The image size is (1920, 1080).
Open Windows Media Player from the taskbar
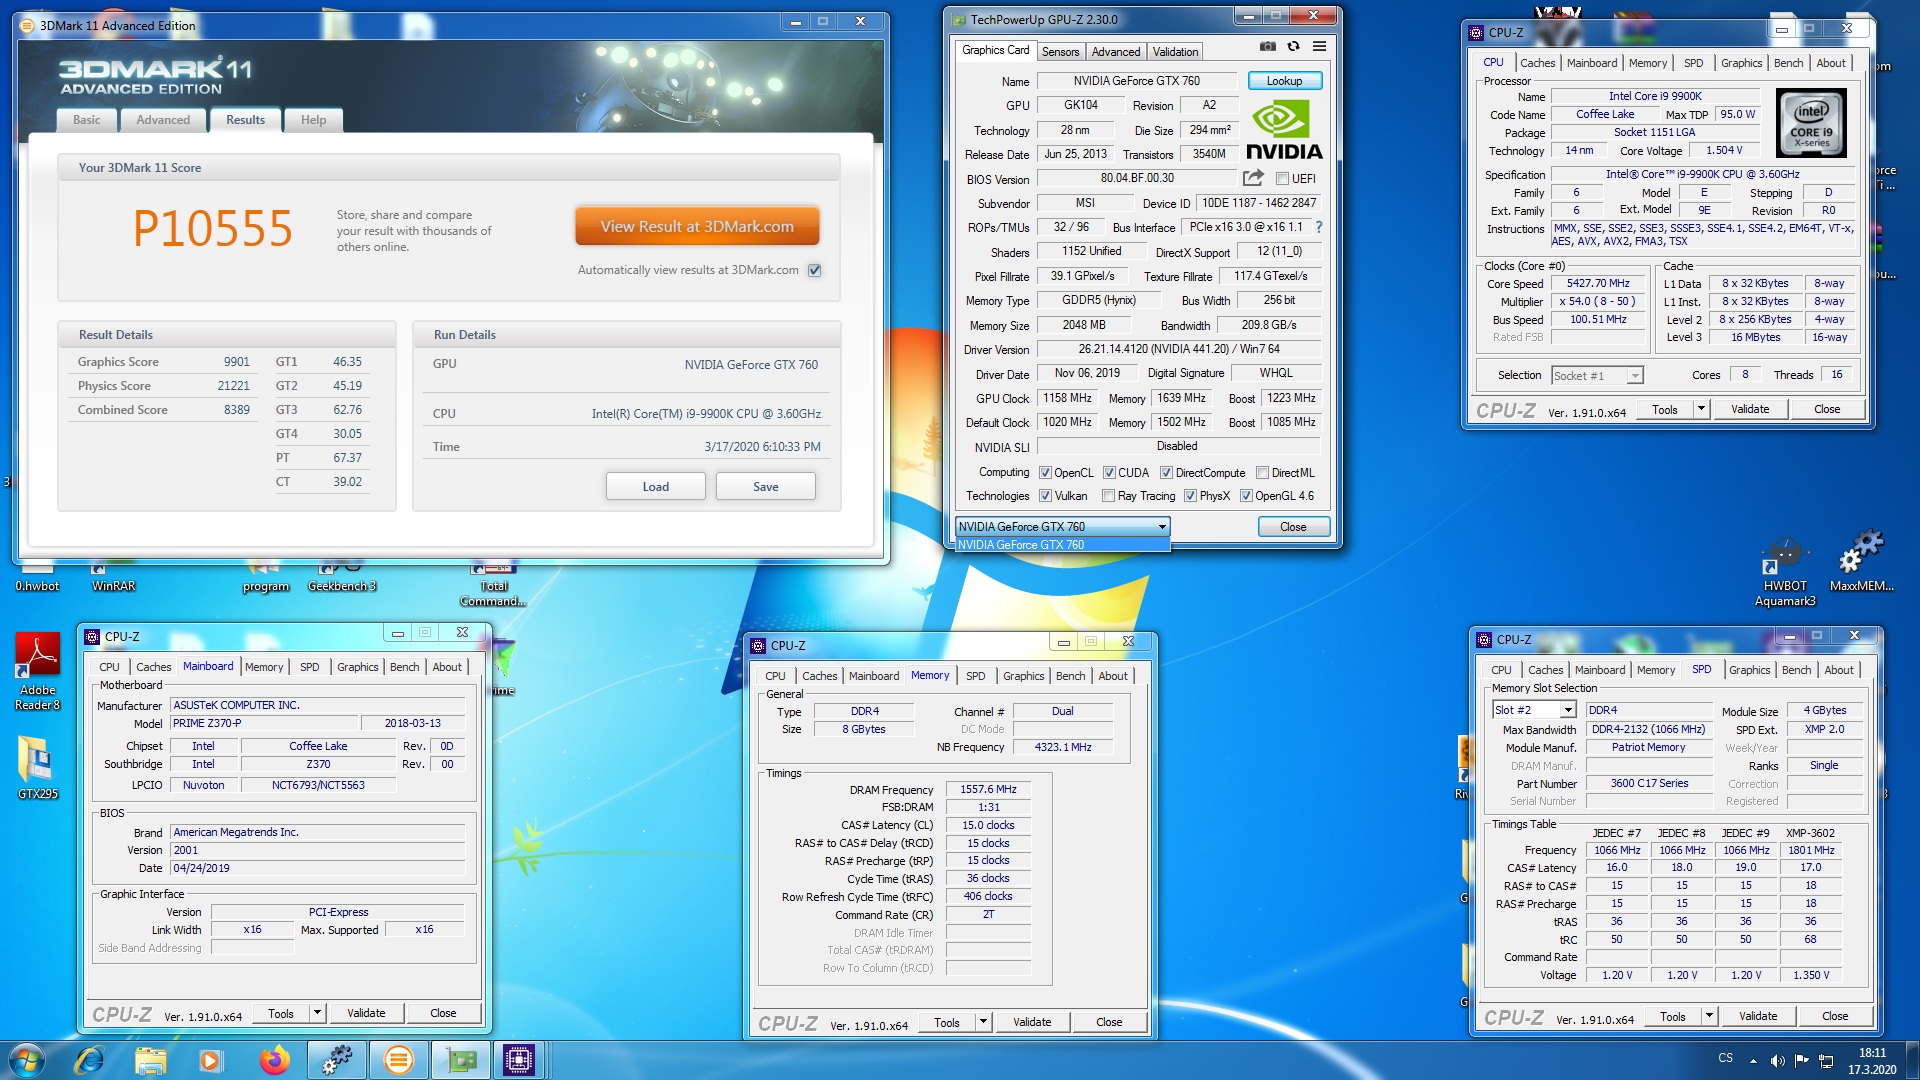pyautogui.click(x=211, y=1060)
